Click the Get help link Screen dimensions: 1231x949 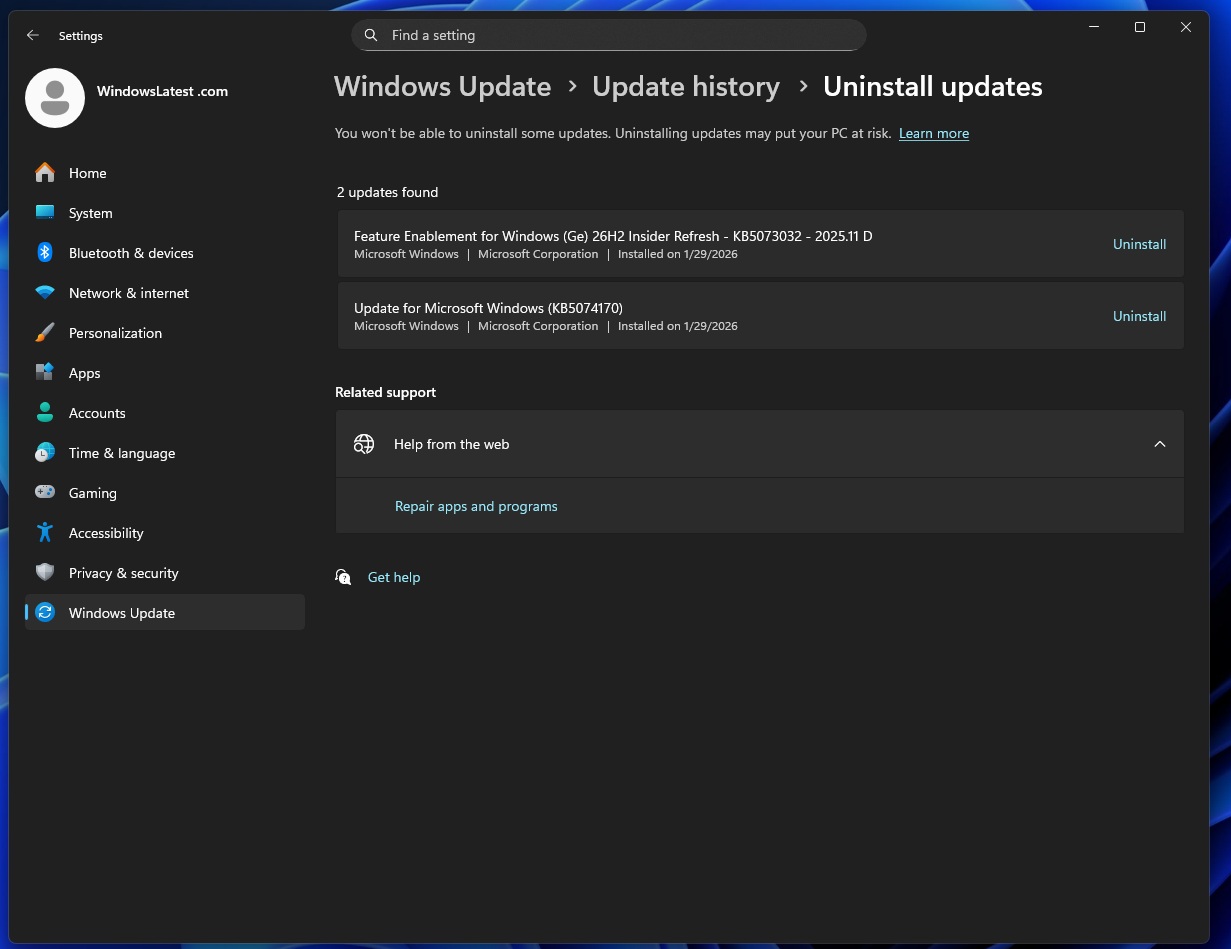pyautogui.click(x=394, y=577)
